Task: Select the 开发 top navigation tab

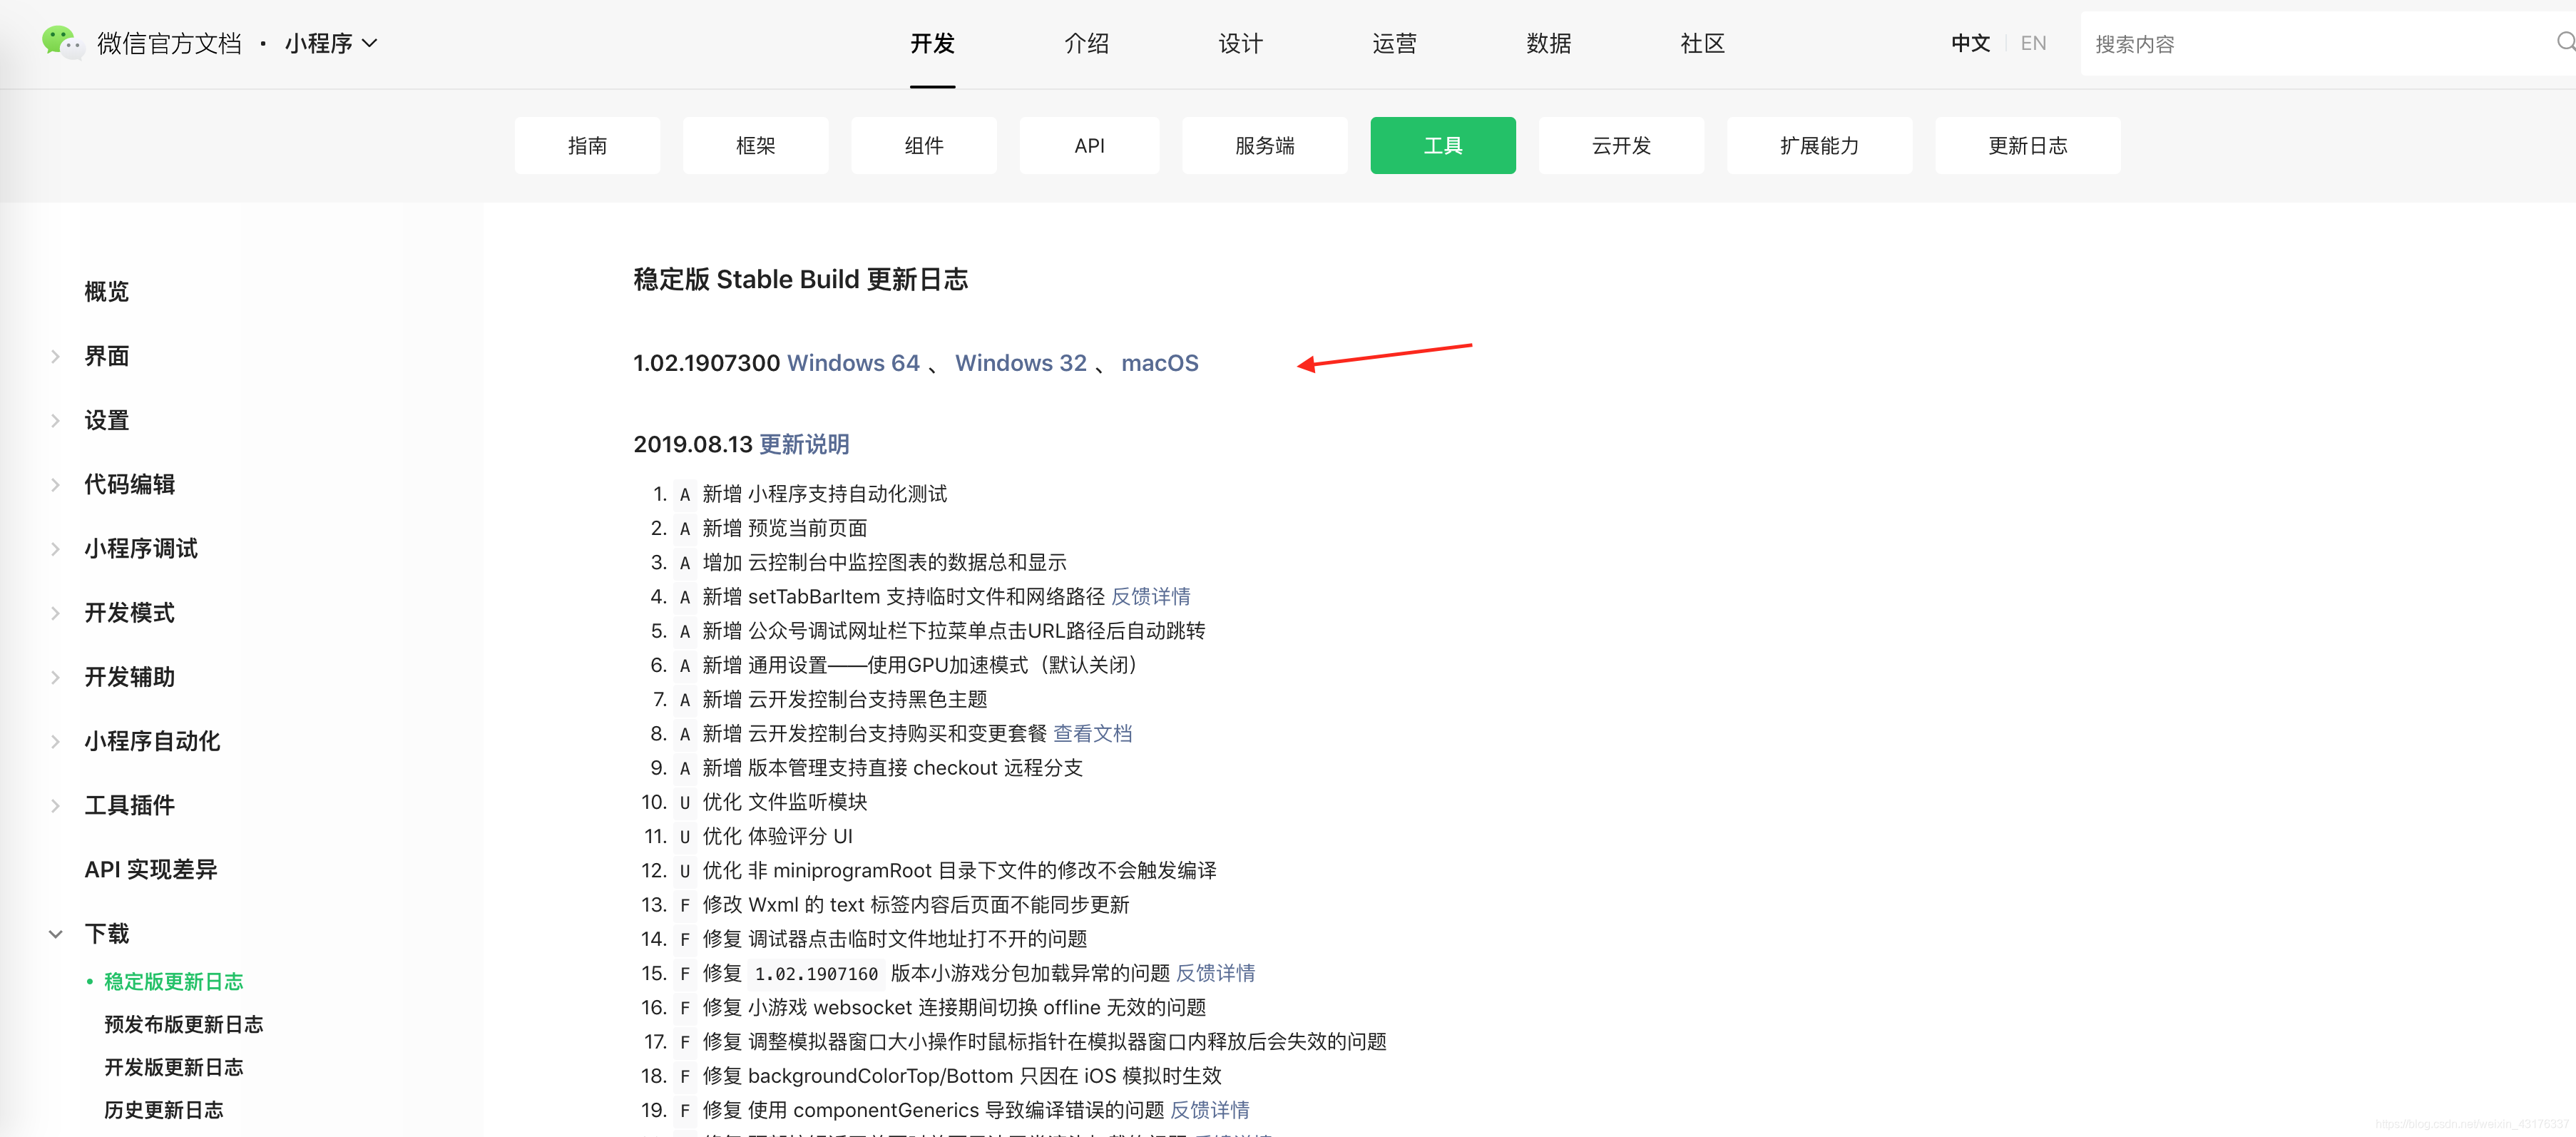Action: (x=932, y=43)
